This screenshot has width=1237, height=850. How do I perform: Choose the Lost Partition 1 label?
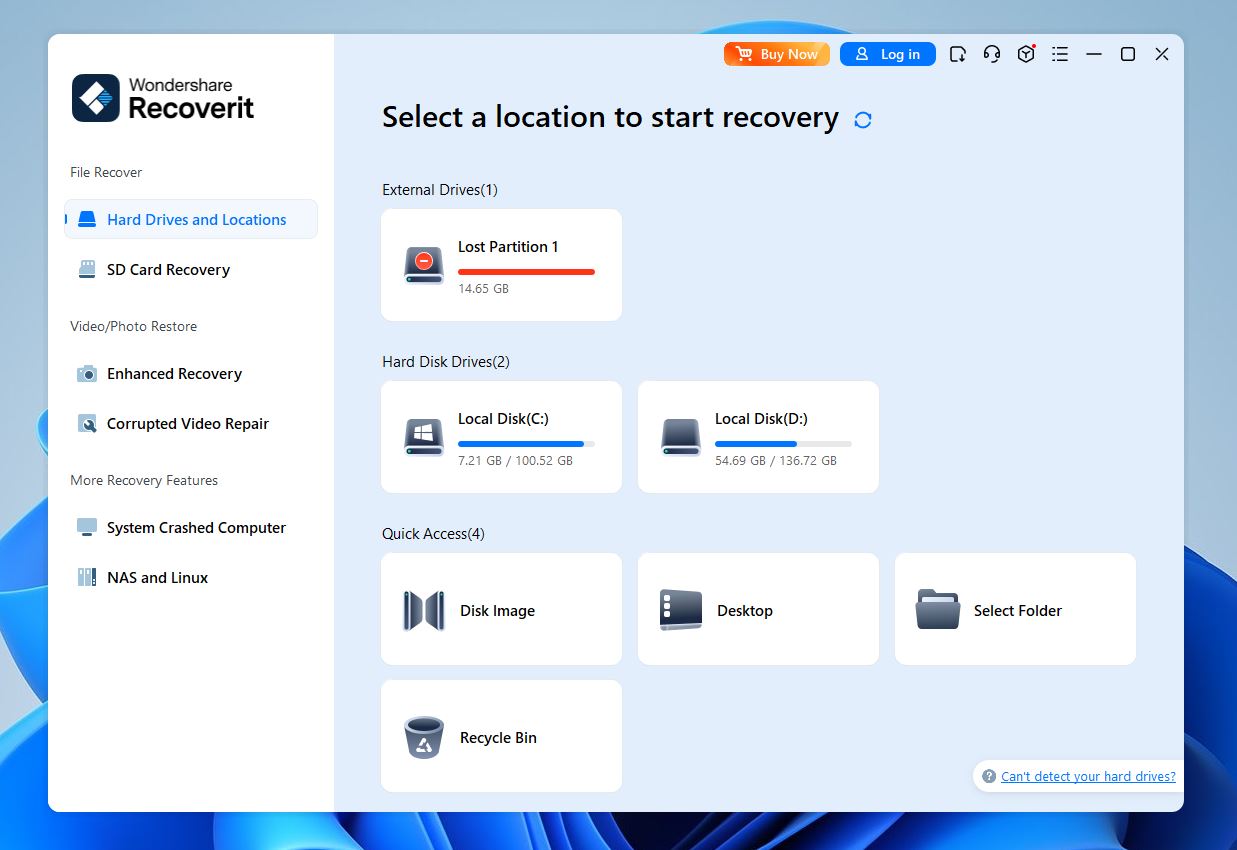point(508,247)
